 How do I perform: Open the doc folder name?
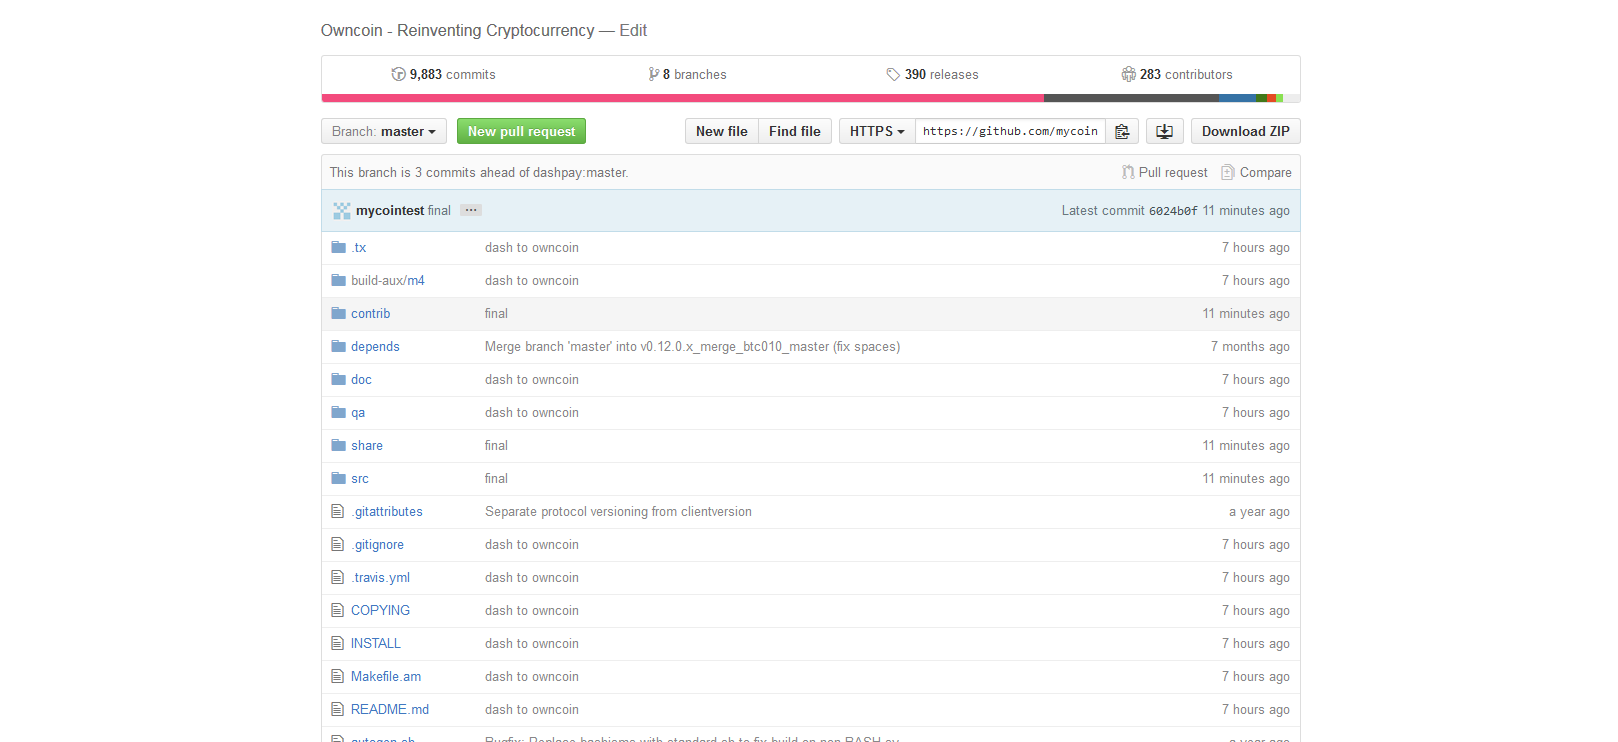361,379
